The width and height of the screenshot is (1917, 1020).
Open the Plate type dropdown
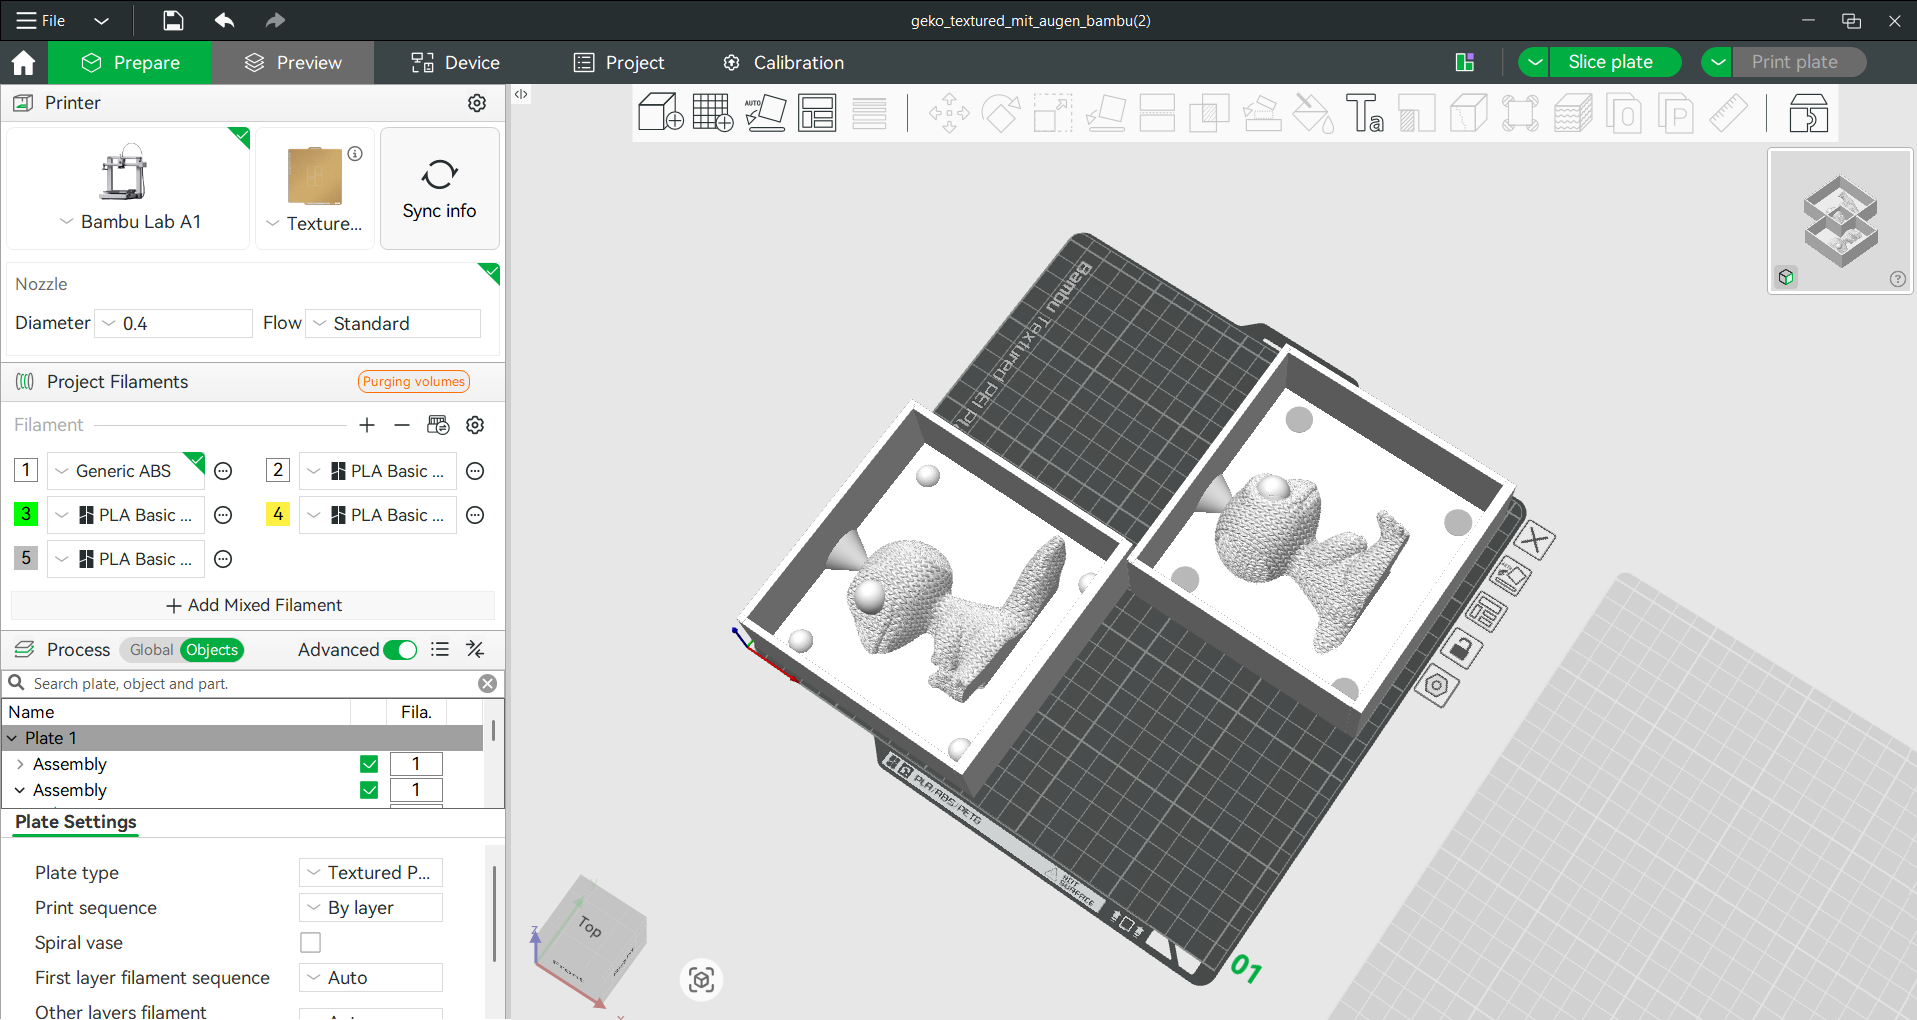click(x=371, y=873)
